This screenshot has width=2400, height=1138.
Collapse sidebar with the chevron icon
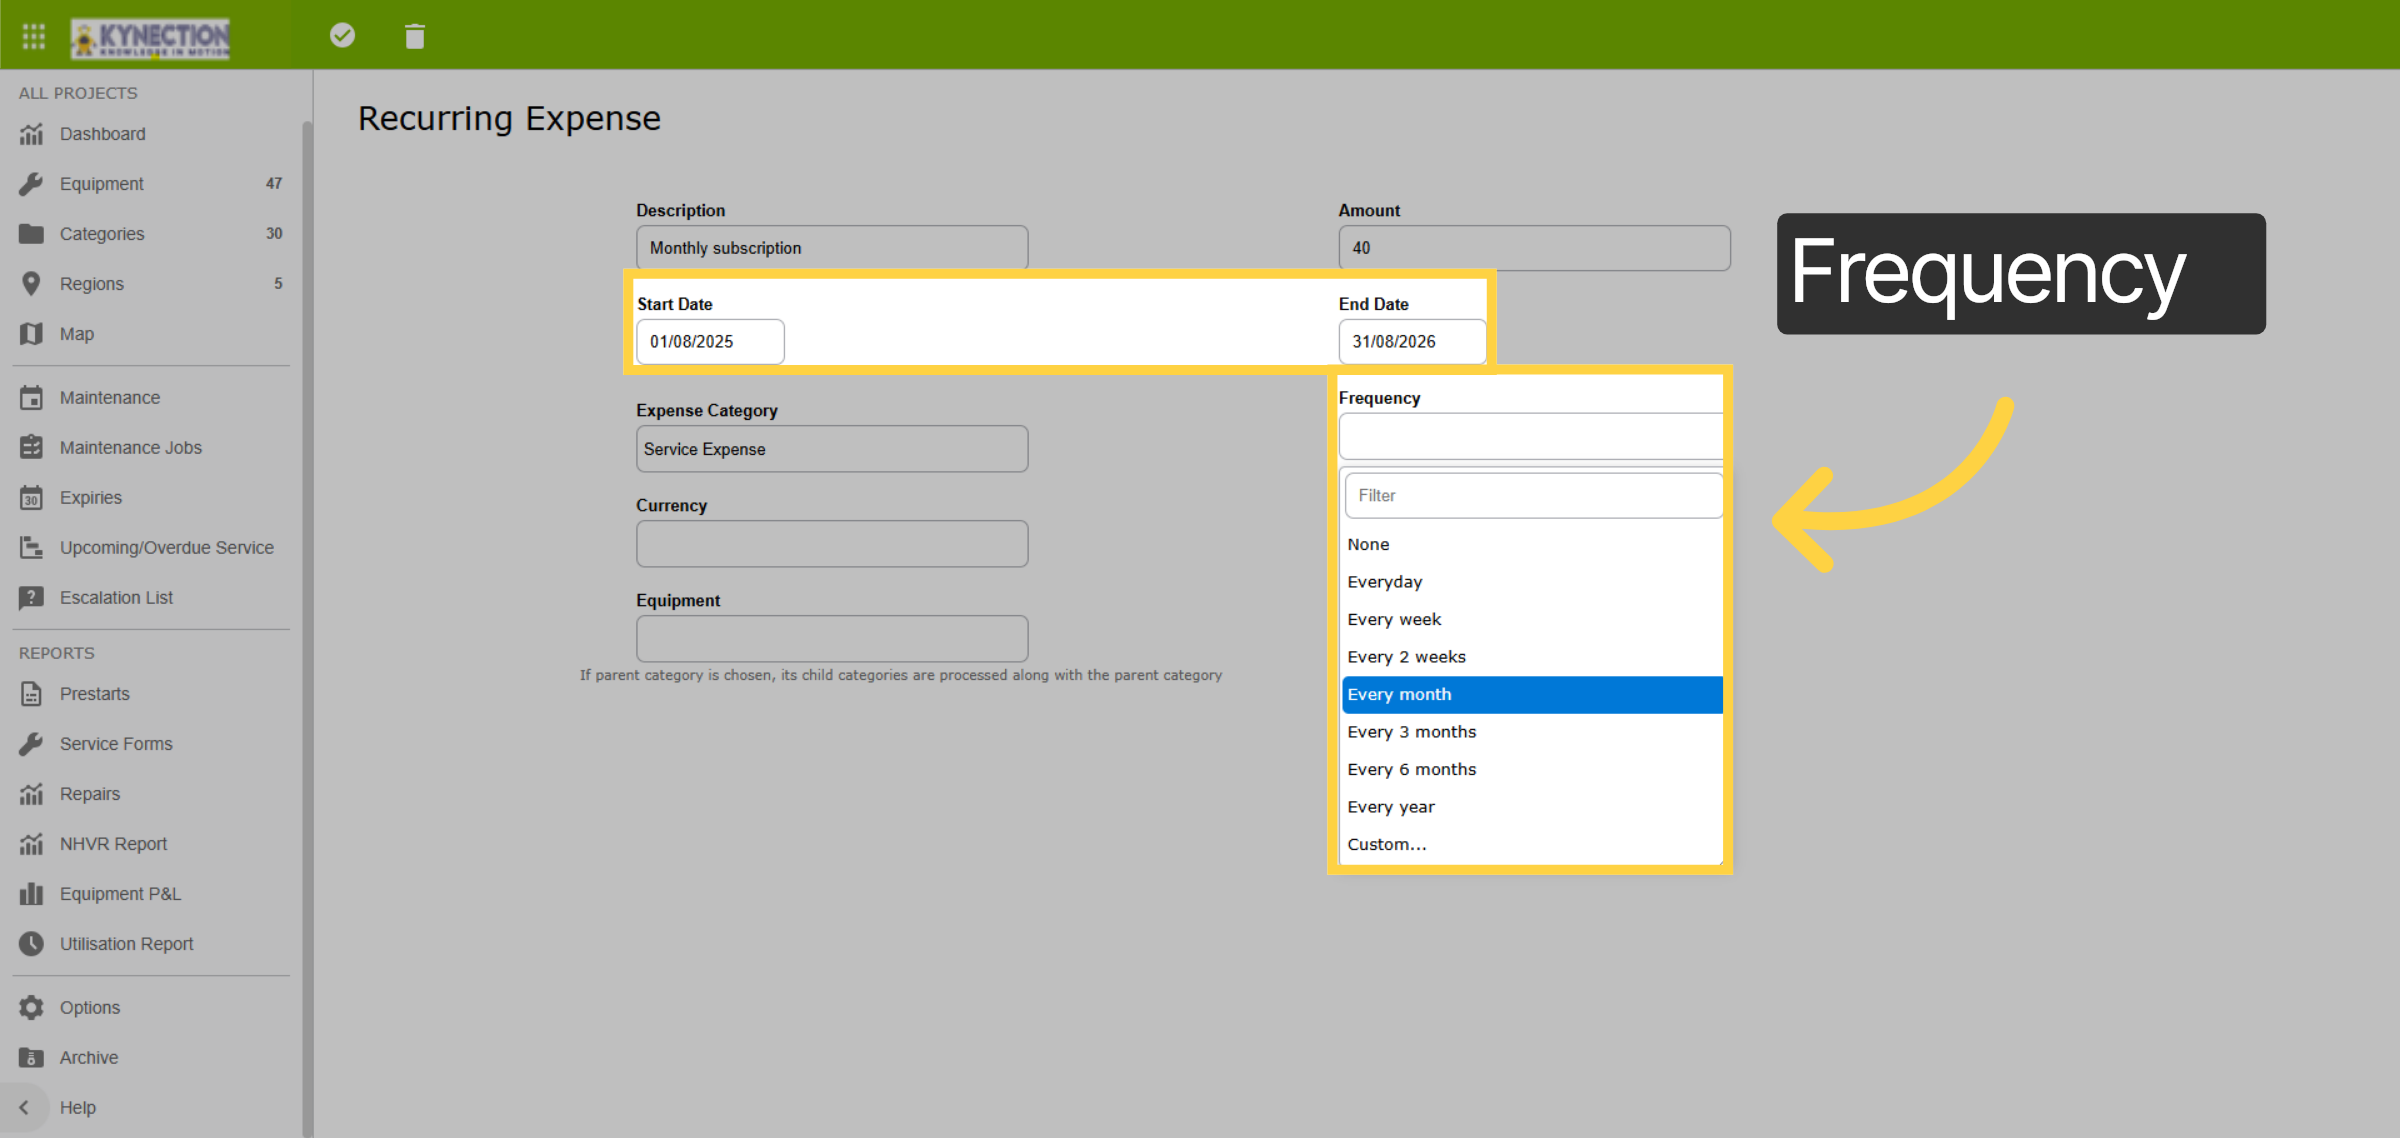click(24, 1108)
